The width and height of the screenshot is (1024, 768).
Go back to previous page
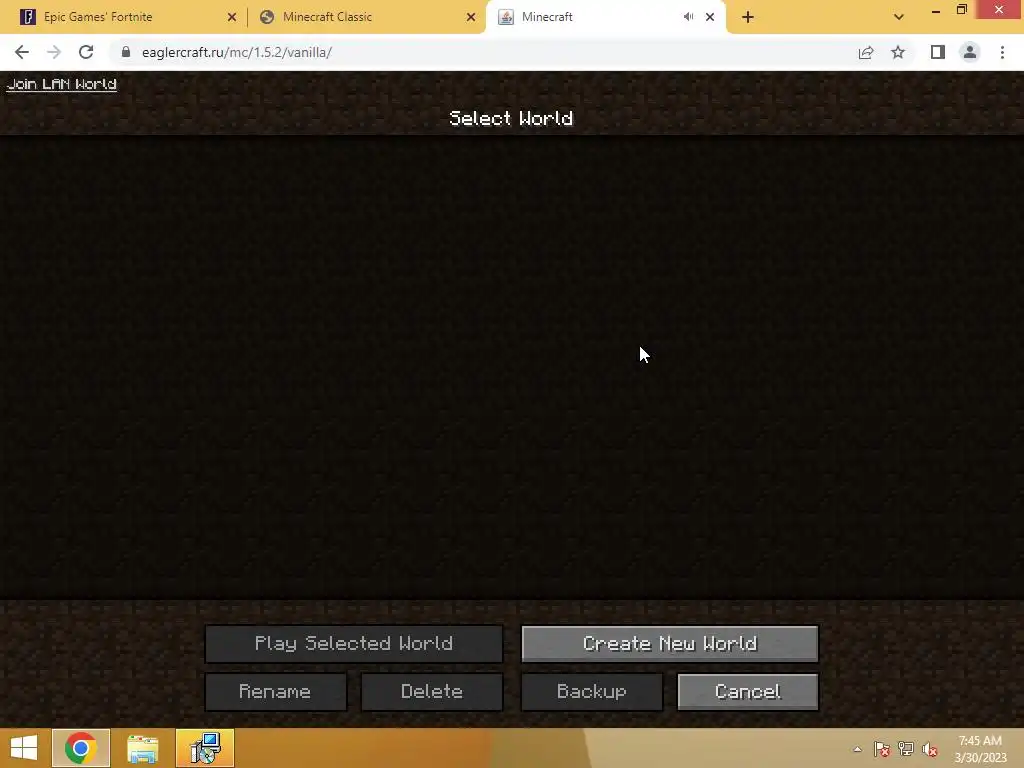click(22, 52)
